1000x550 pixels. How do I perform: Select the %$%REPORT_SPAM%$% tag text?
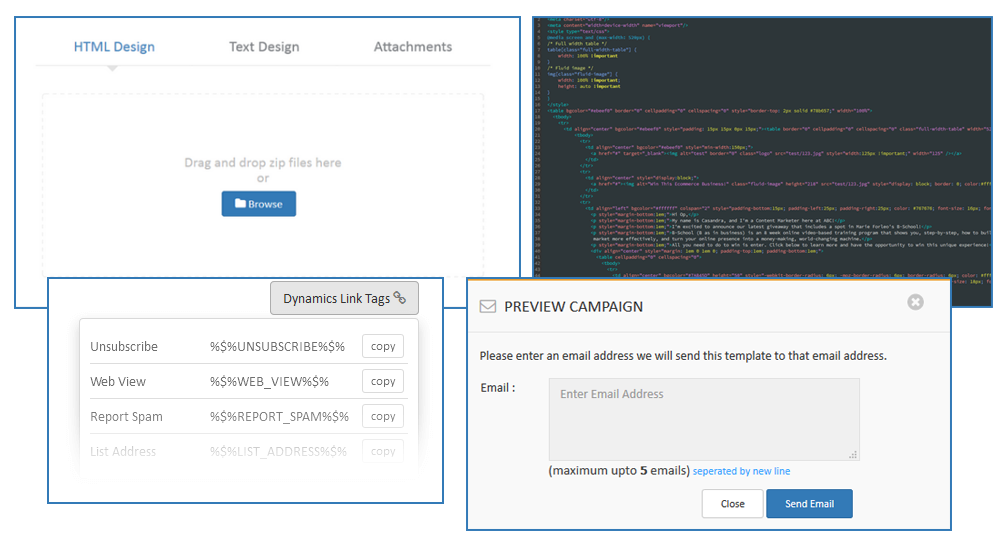[x=279, y=417]
